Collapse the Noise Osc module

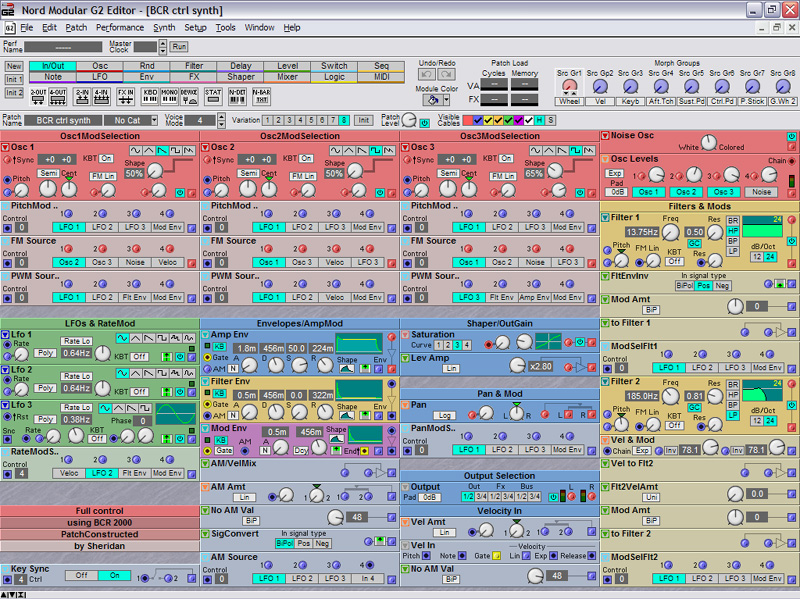click(605, 136)
